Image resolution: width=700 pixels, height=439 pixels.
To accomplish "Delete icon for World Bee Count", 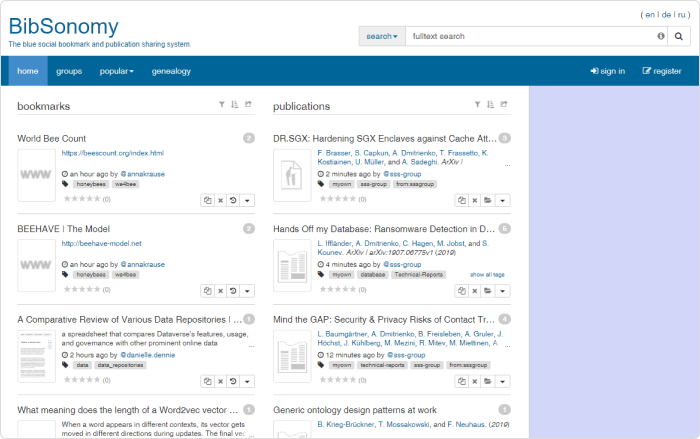I will pos(221,201).
